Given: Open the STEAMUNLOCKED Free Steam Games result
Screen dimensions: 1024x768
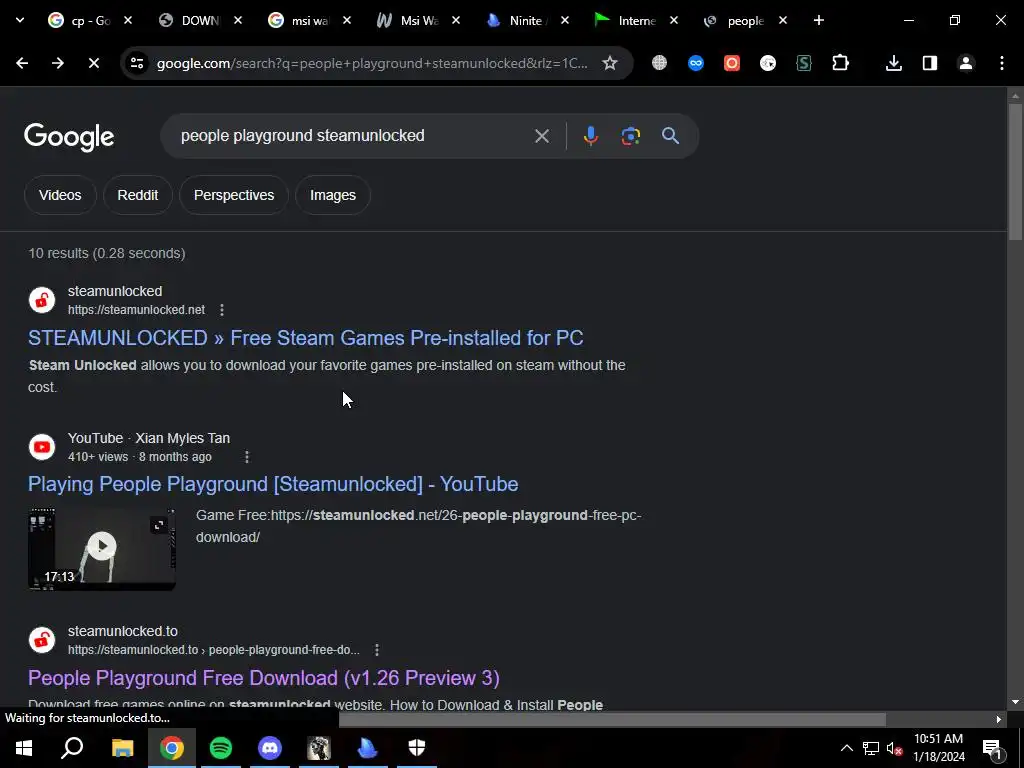Looking at the screenshot, I should coord(306,338).
